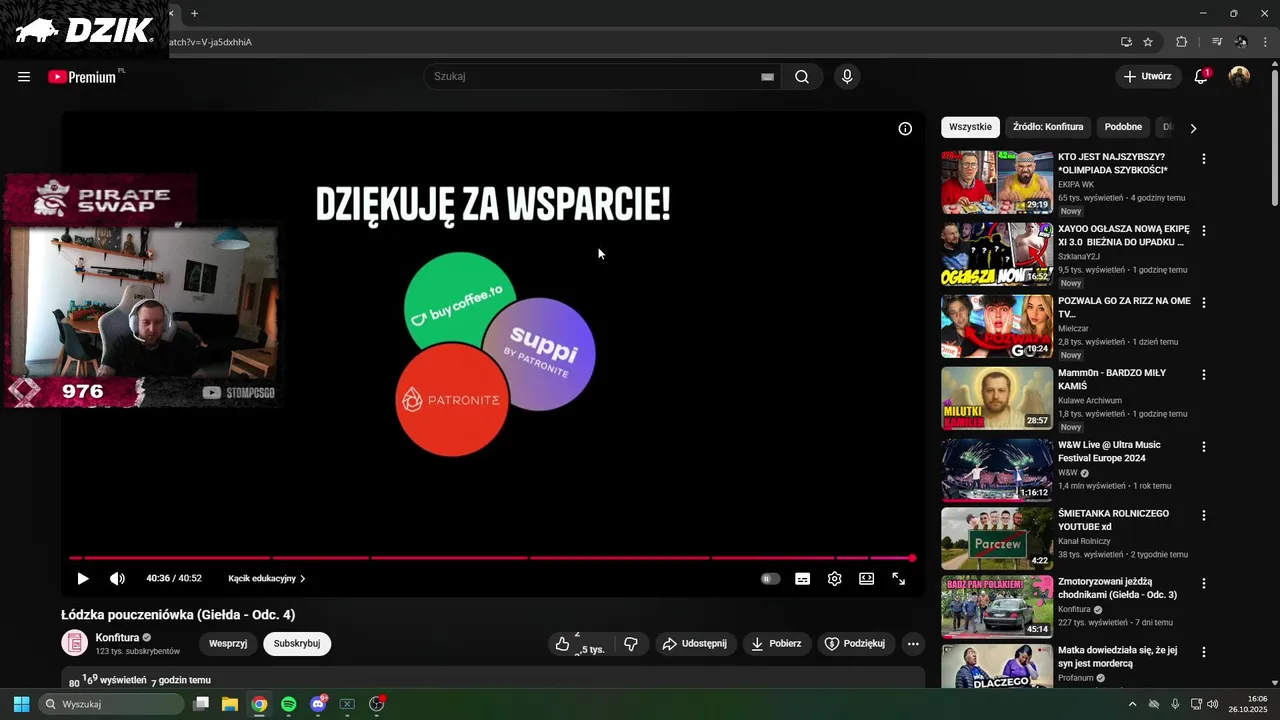Go to YouTube Premium home logo
This screenshot has height=720, width=1280.
click(83, 77)
